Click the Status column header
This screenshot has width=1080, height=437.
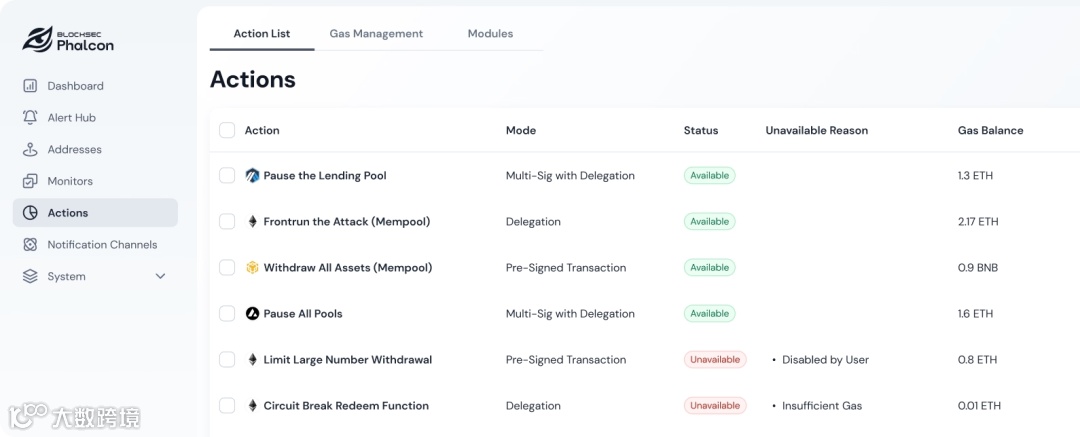point(701,130)
